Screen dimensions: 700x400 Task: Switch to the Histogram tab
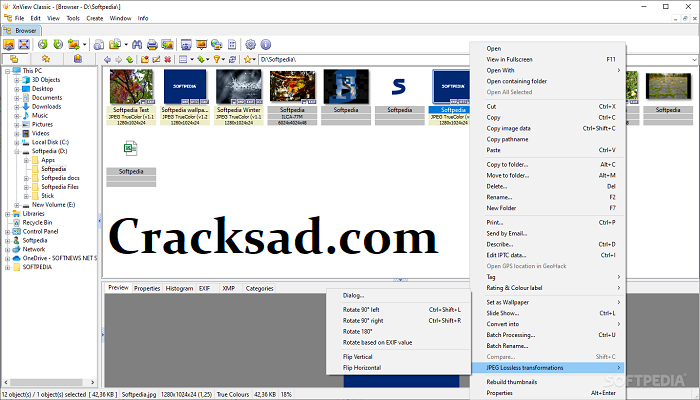[179, 288]
